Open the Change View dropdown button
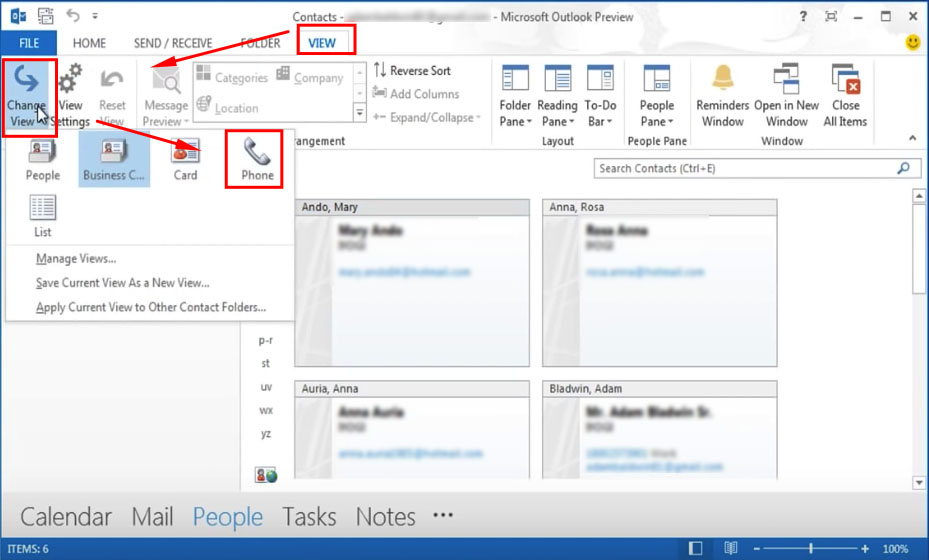This screenshot has height=560, width=929. coord(28,97)
